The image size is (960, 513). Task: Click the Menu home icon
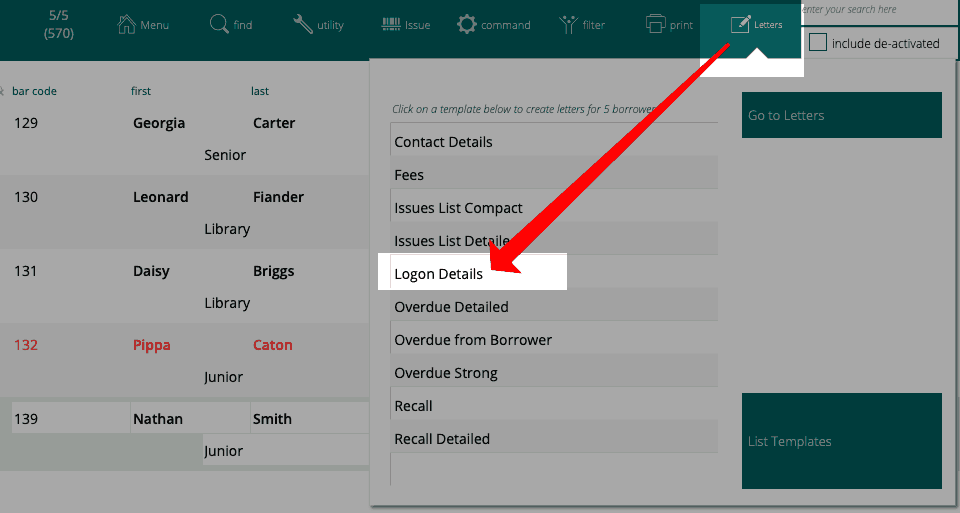tap(127, 24)
